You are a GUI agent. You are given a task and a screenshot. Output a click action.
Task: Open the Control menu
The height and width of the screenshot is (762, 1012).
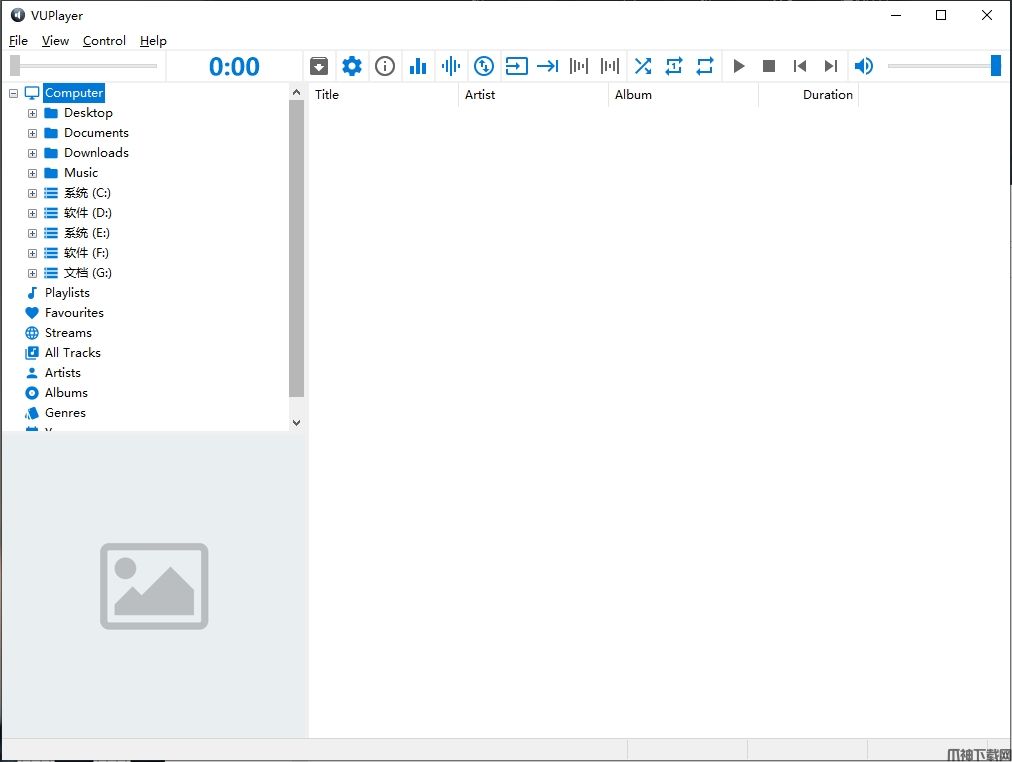[x=104, y=41]
